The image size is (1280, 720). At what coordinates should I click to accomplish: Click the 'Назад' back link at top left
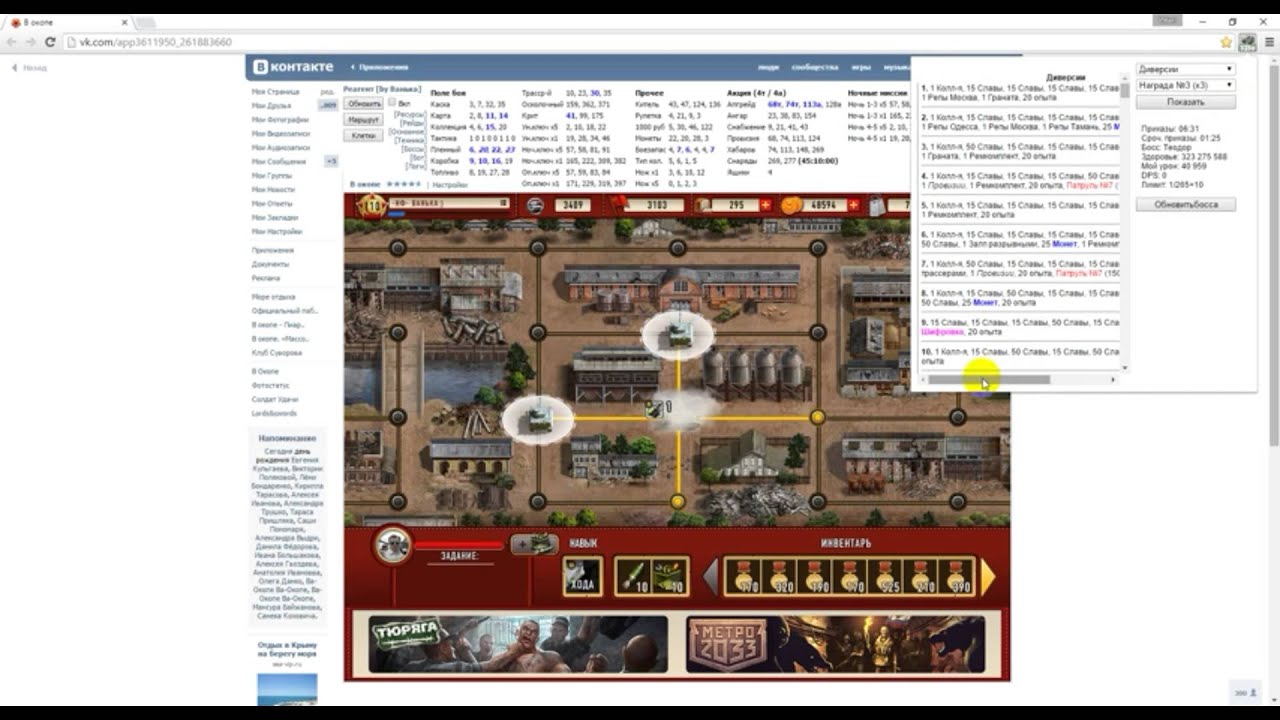(x=30, y=68)
